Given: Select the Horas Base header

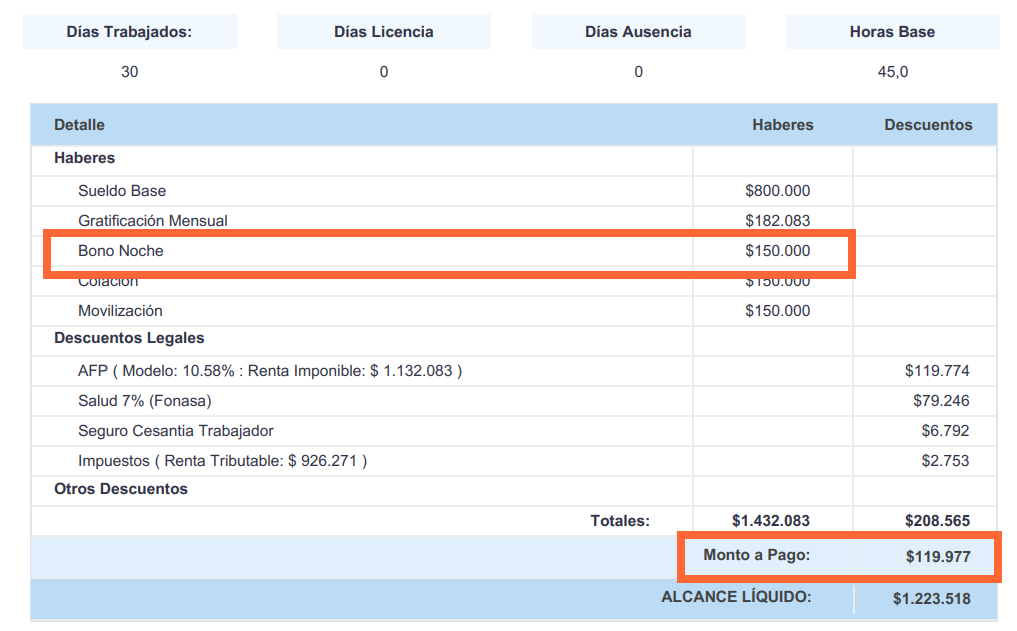Looking at the screenshot, I should (x=891, y=31).
